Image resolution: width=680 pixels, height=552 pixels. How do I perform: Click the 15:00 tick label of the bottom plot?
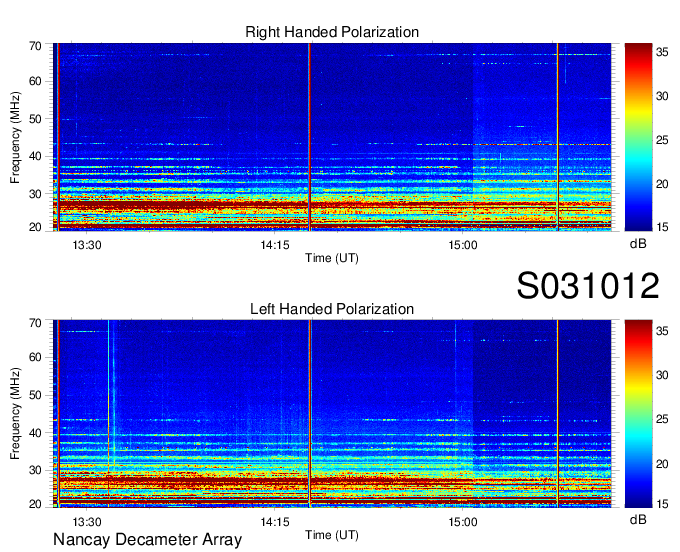463,522
